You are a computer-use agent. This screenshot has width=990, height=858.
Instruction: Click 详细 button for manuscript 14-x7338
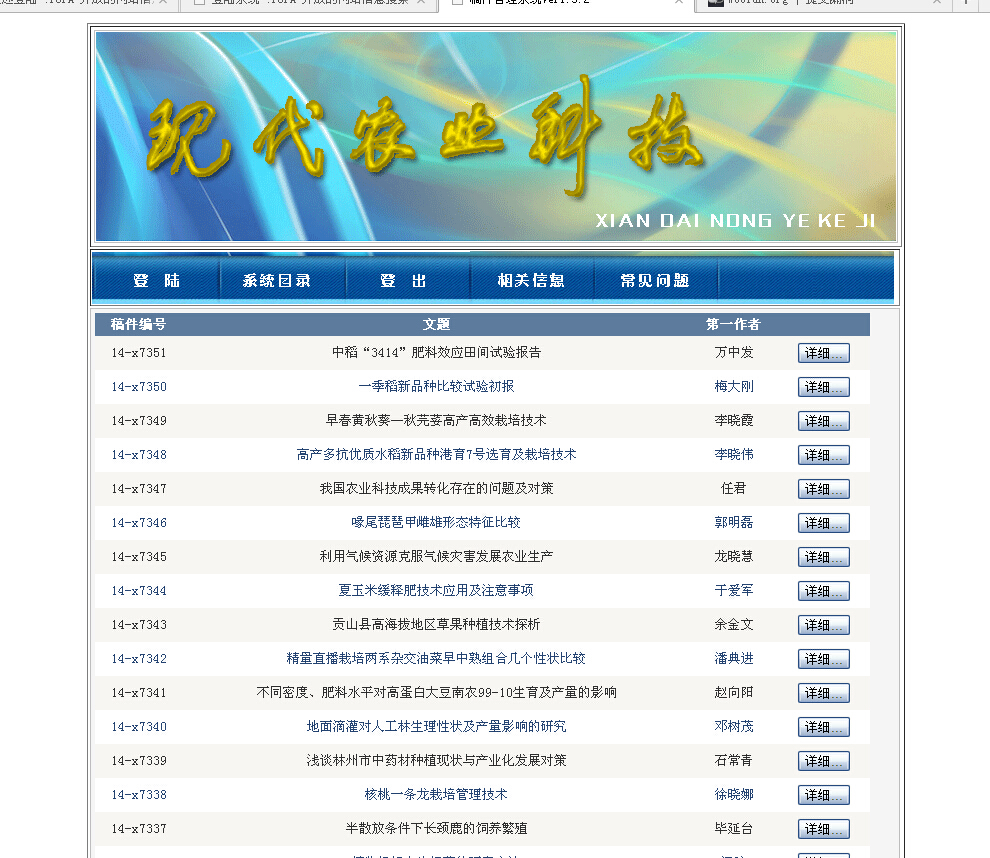823,796
